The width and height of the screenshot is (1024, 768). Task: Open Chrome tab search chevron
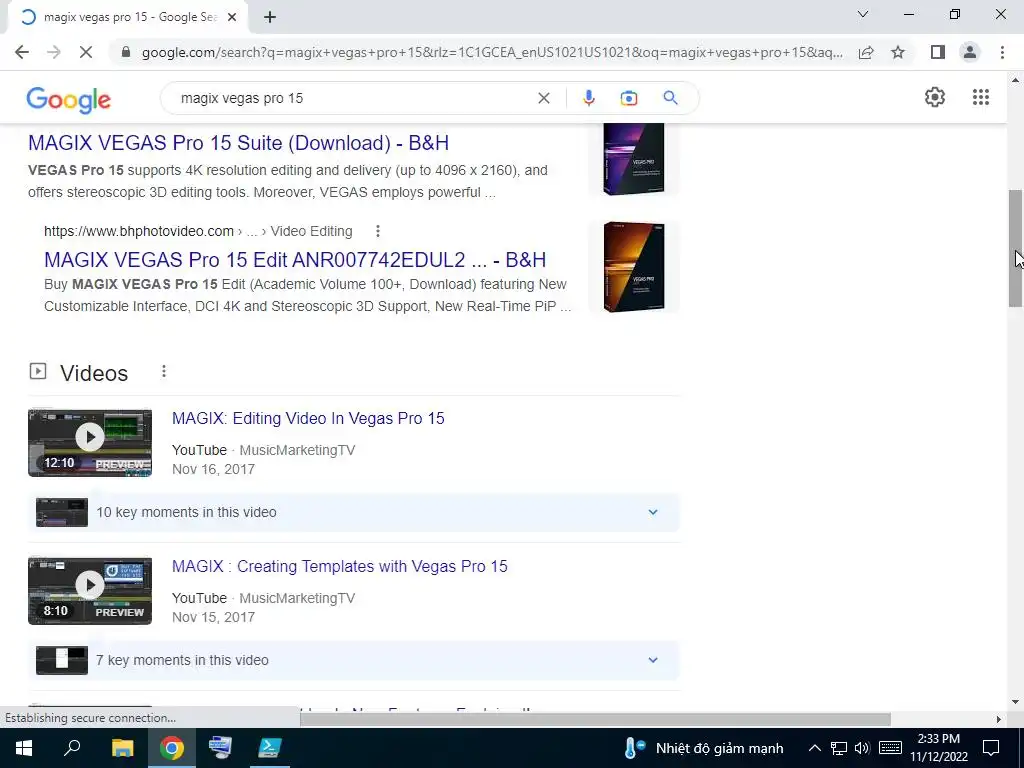[x=863, y=14]
